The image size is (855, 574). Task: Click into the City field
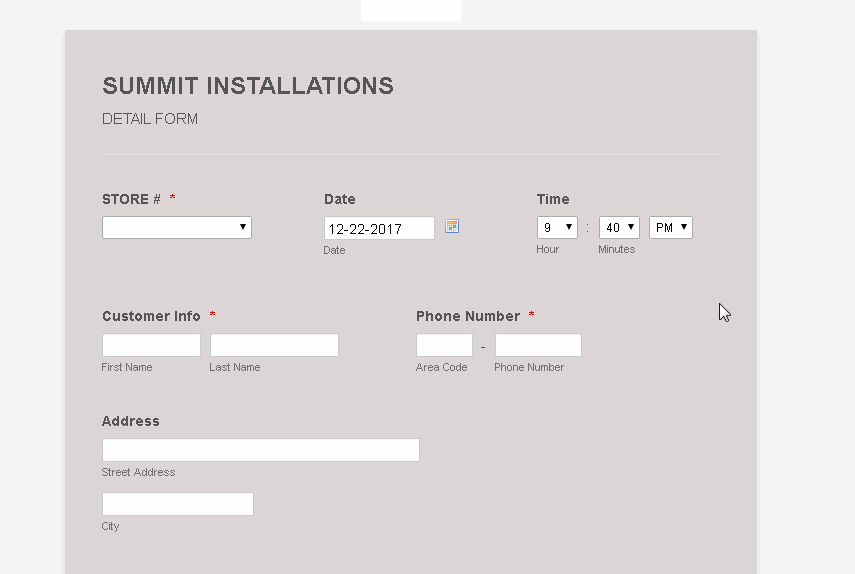[x=178, y=504]
